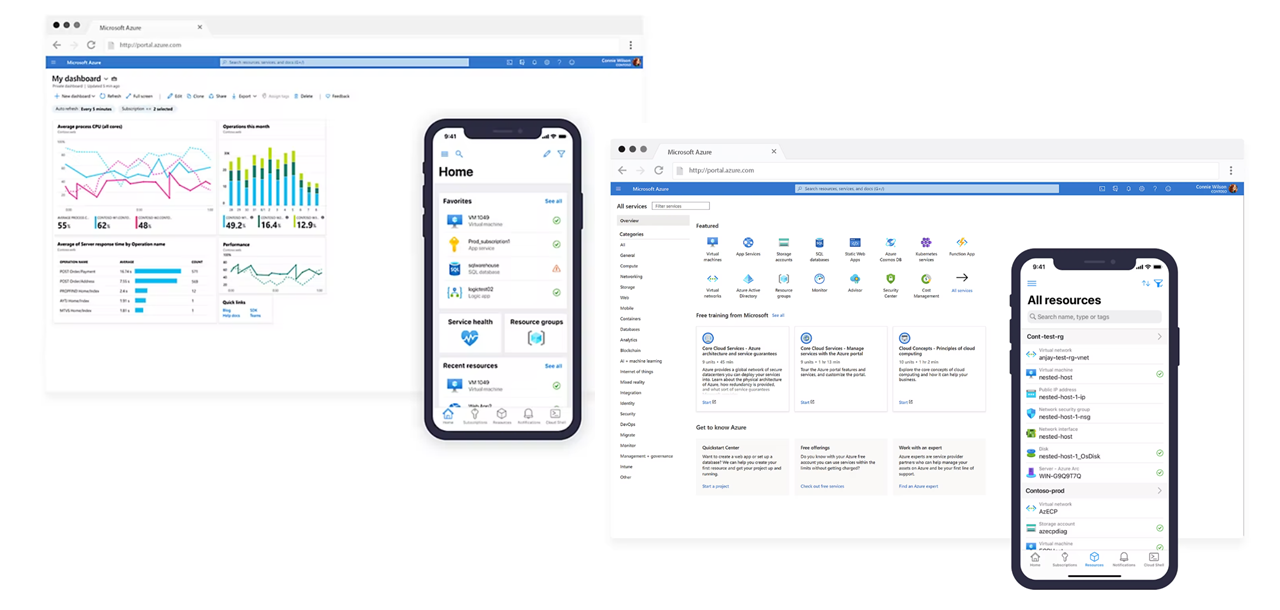Expand the My dashboard title chevron
This screenshot has height=610, width=1280.
(x=106, y=79)
